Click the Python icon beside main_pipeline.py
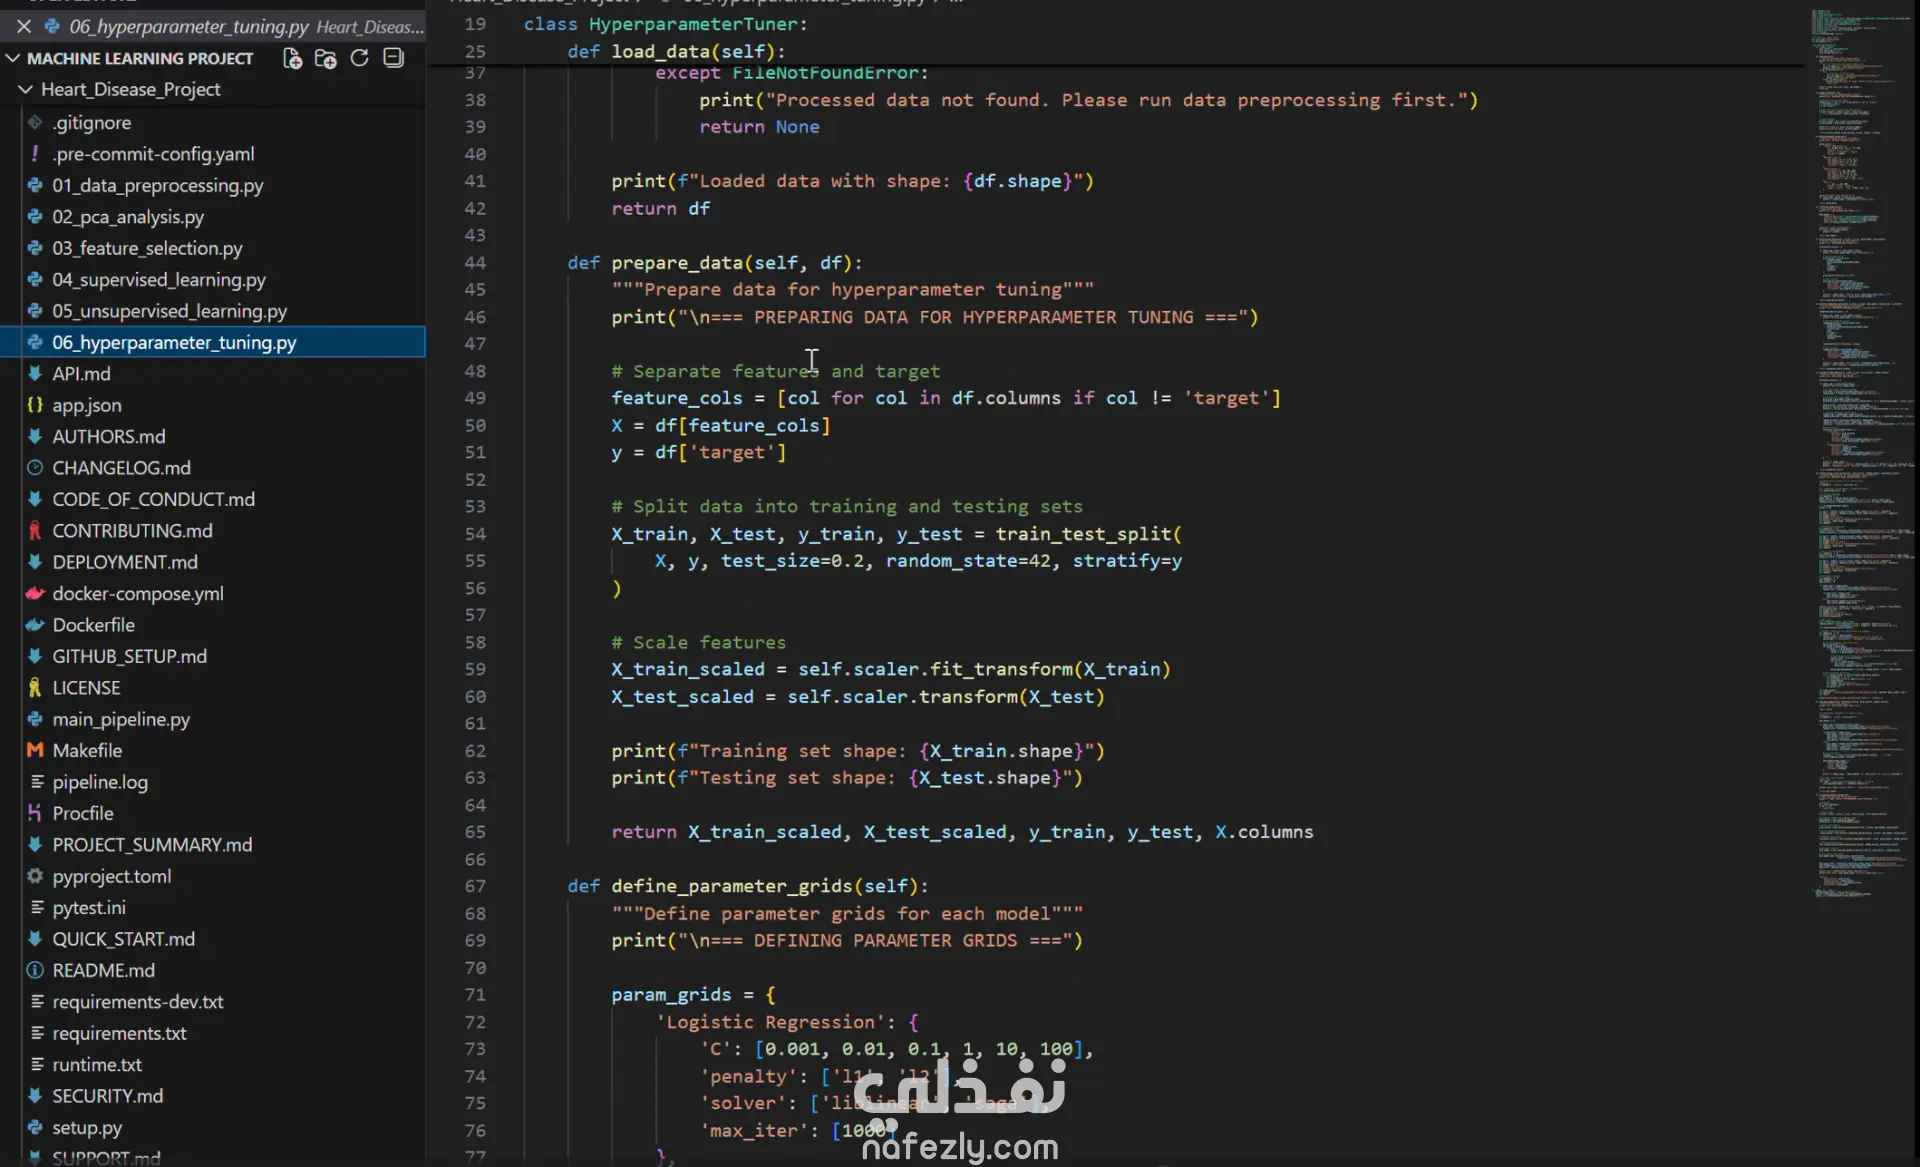The image size is (1920, 1167). (35, 719)
